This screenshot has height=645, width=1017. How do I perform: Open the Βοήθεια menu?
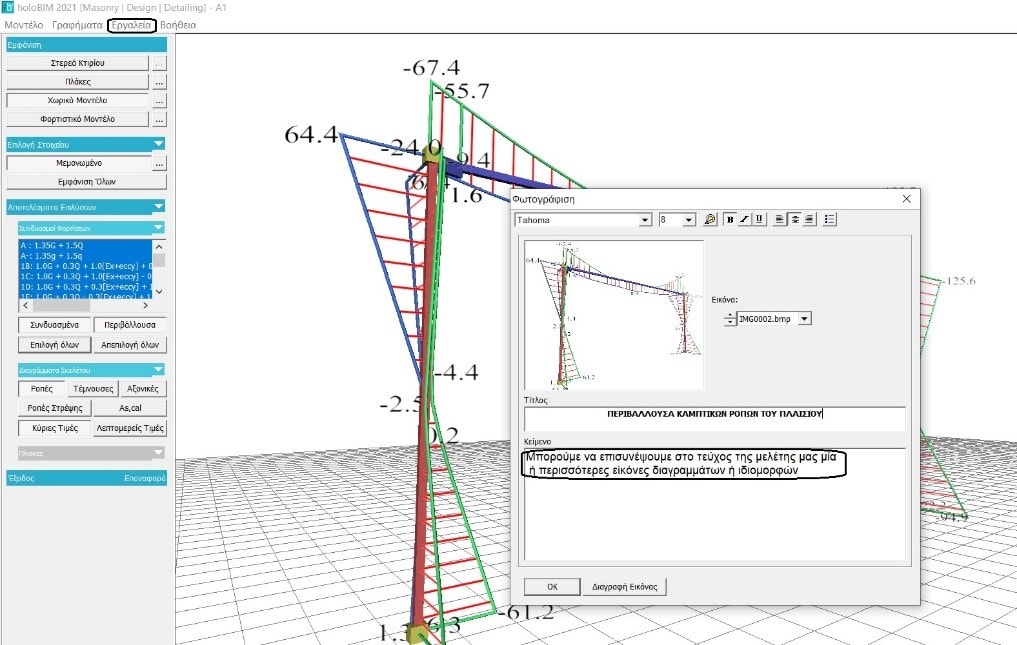tap(178, 25)
